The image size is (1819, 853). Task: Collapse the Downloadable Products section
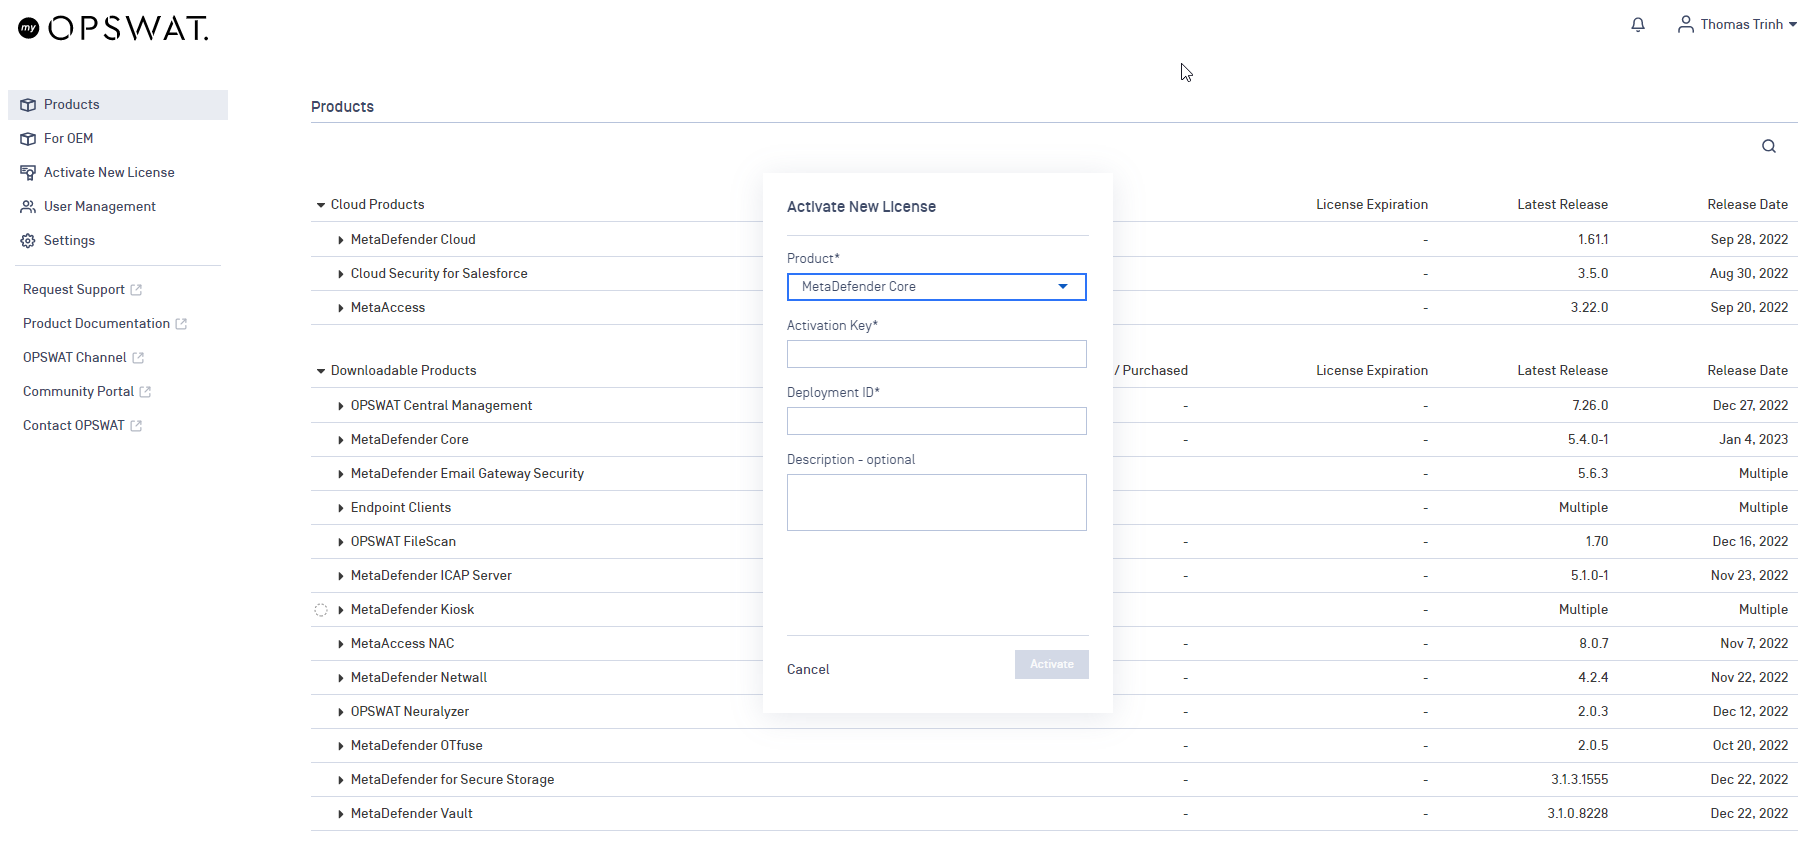pyautogui.click(x=321, y=371)
